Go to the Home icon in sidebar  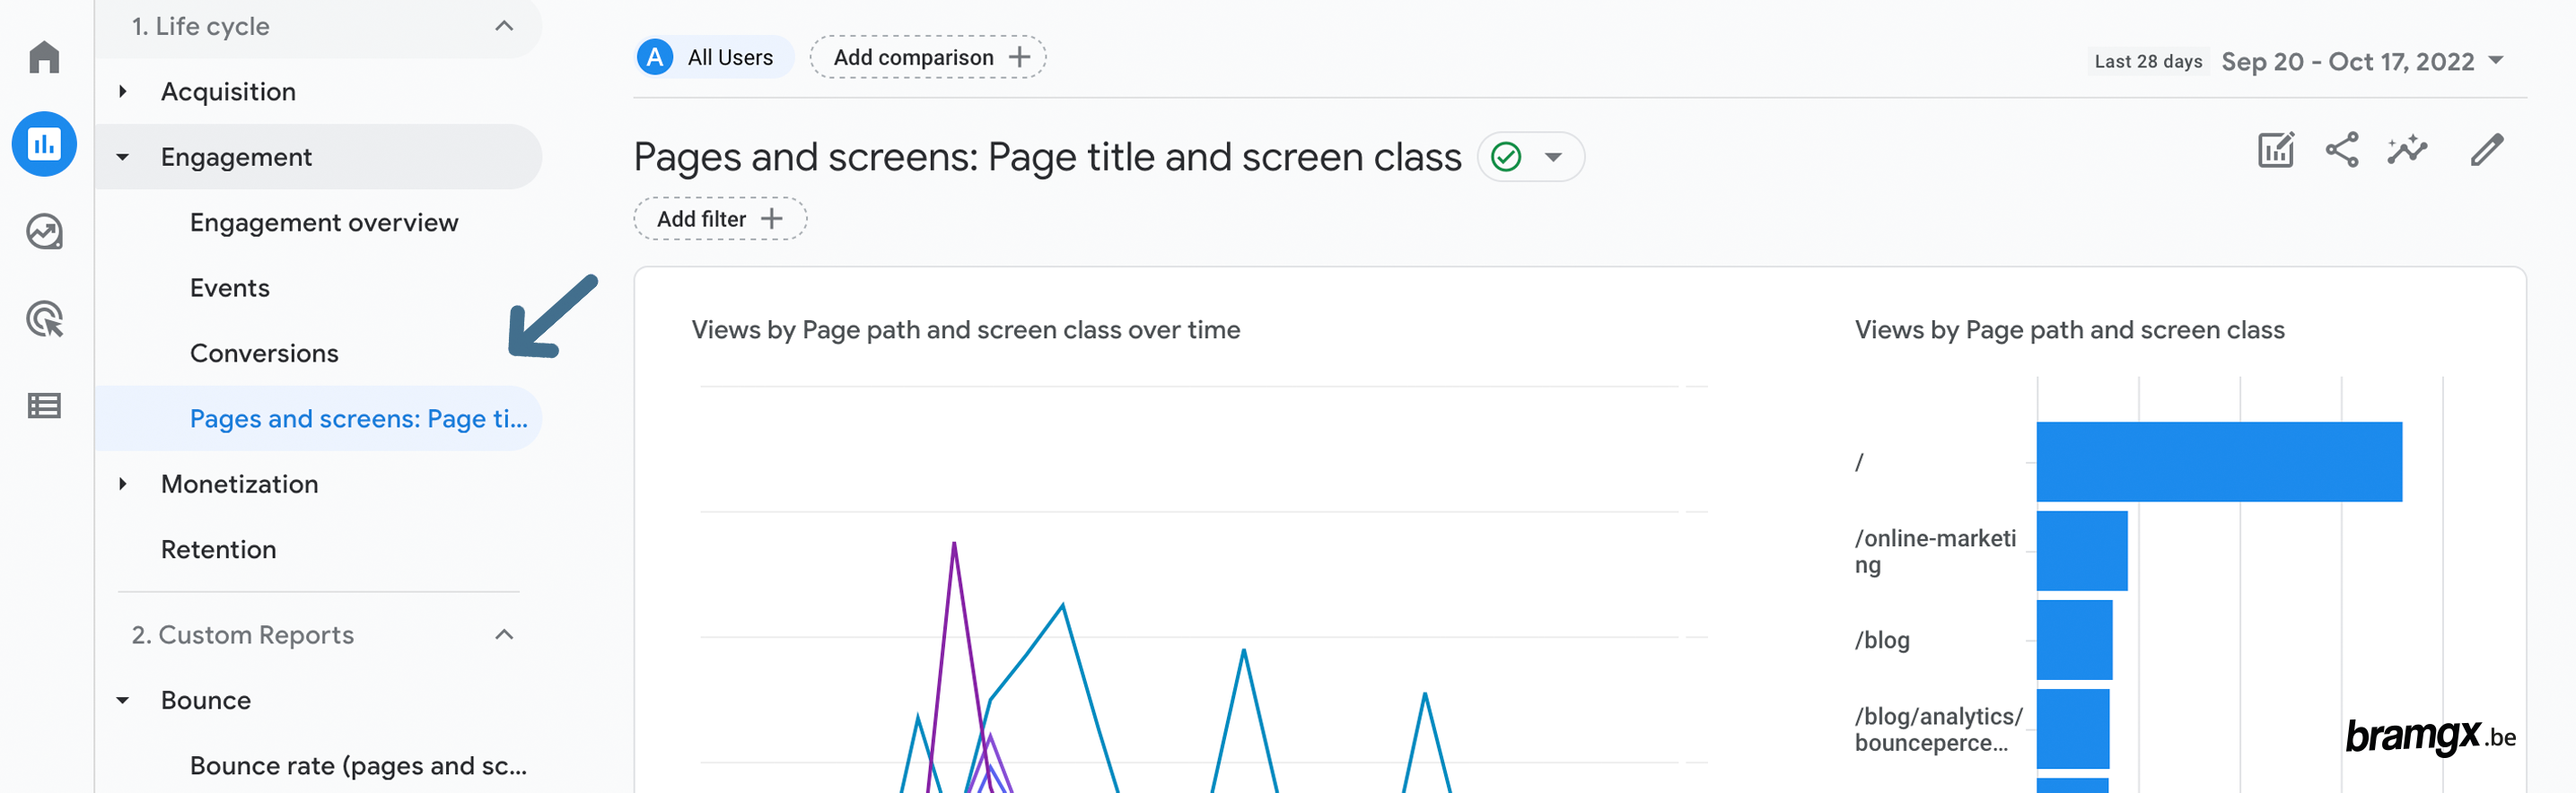pyautogui.click(x=44, y=57)
